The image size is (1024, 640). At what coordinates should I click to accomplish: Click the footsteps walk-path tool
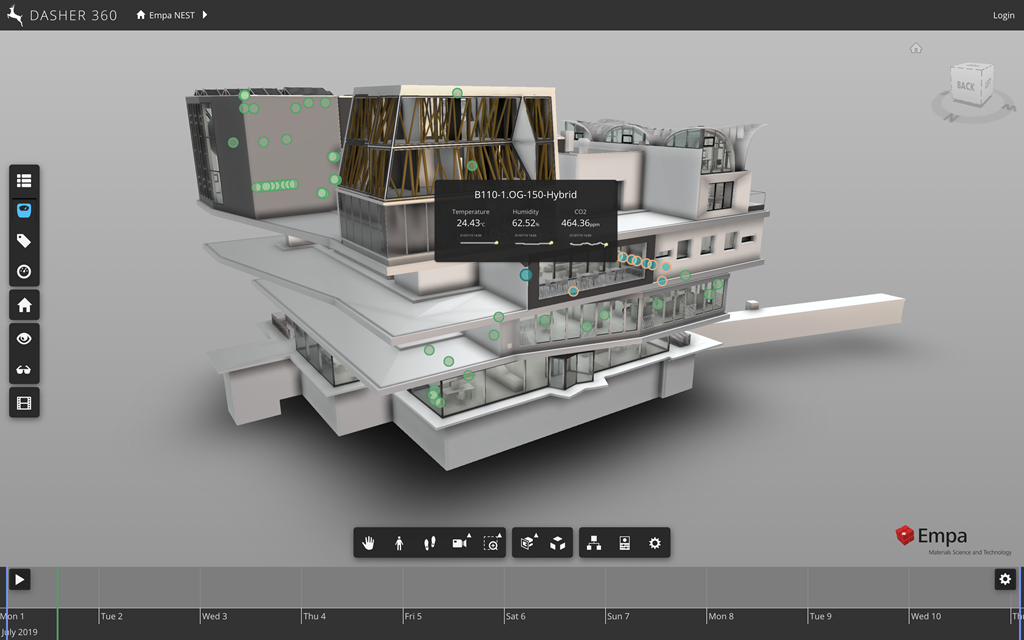430,543
